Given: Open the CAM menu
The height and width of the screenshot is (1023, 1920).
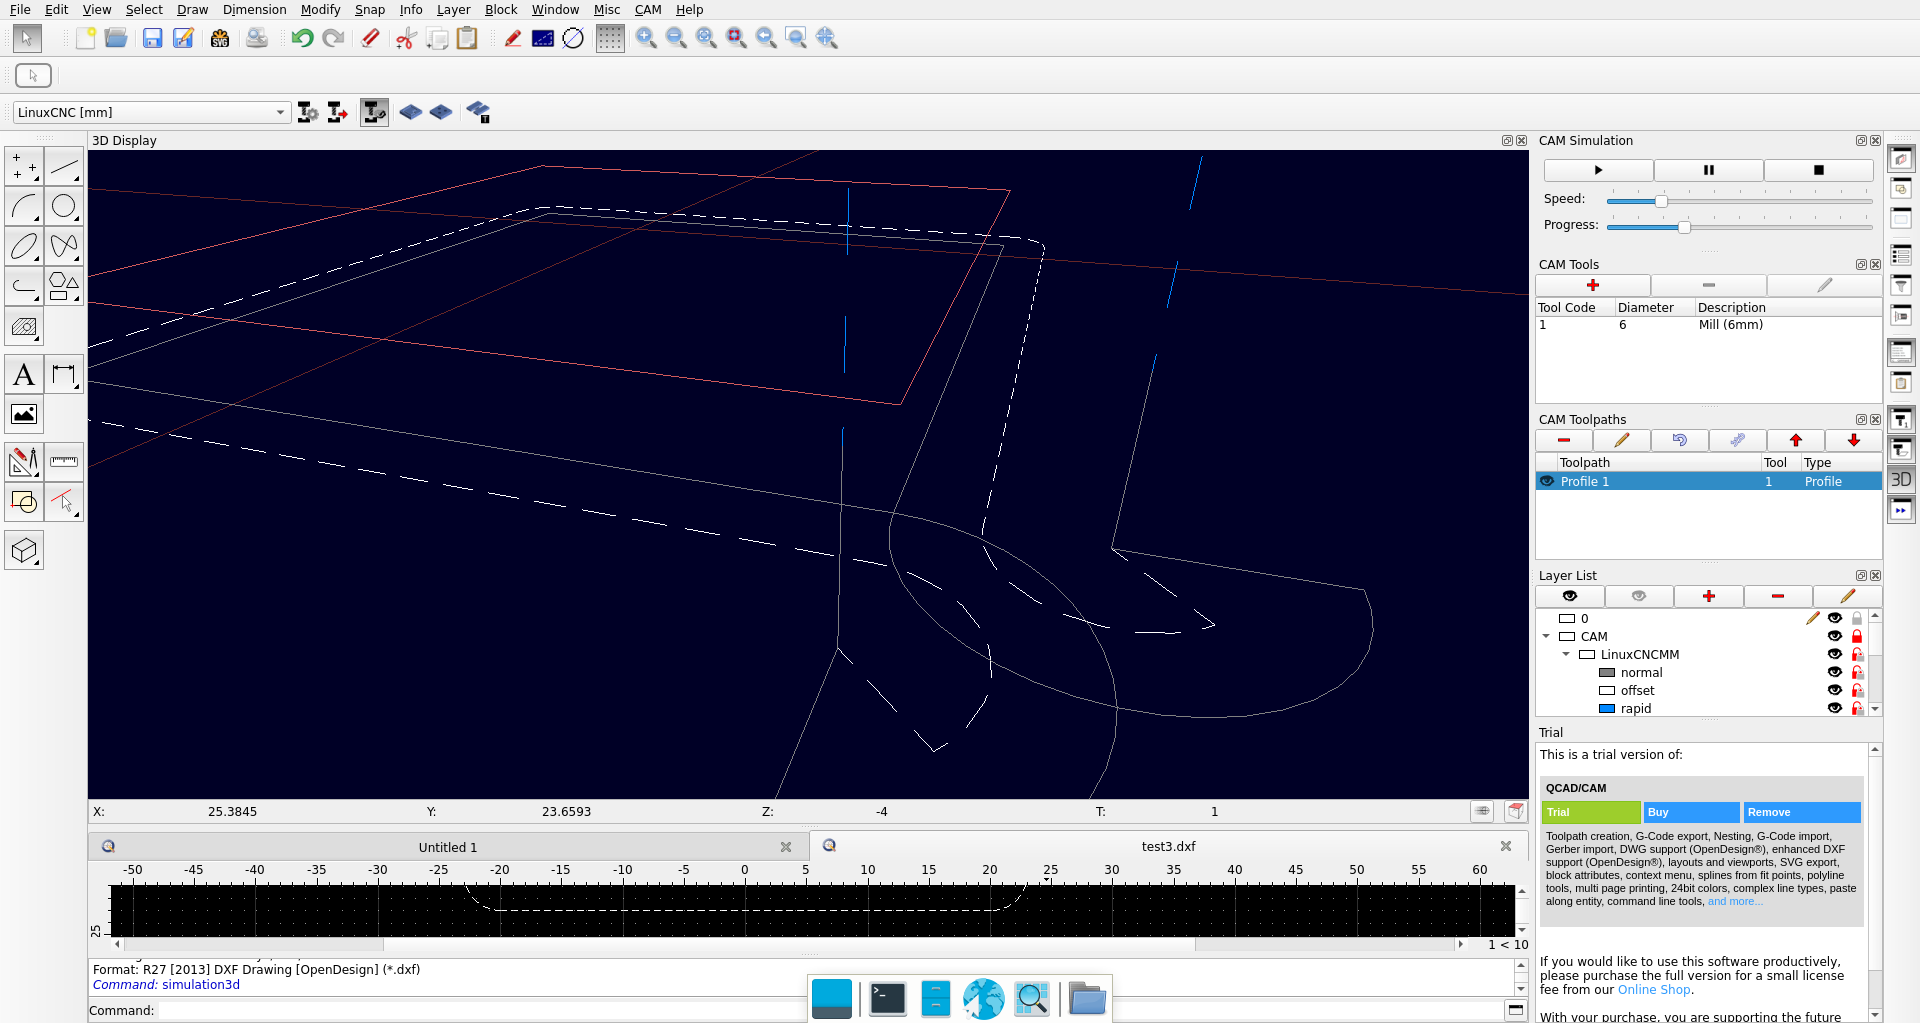Looking at the screenshot, I should (x=647, y=9).
